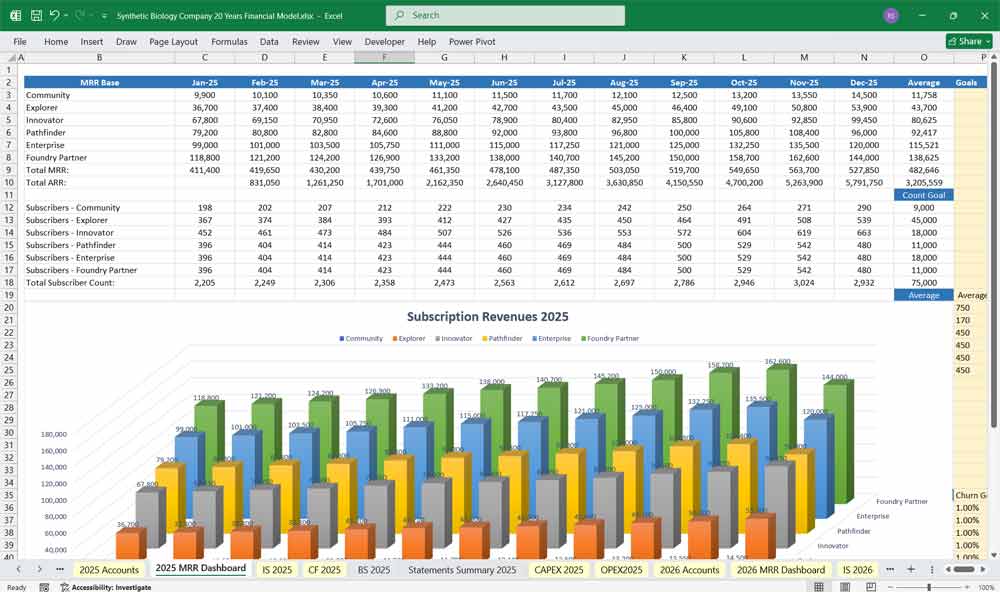Switch to Page Layout view on the status bar

[843, 586]
